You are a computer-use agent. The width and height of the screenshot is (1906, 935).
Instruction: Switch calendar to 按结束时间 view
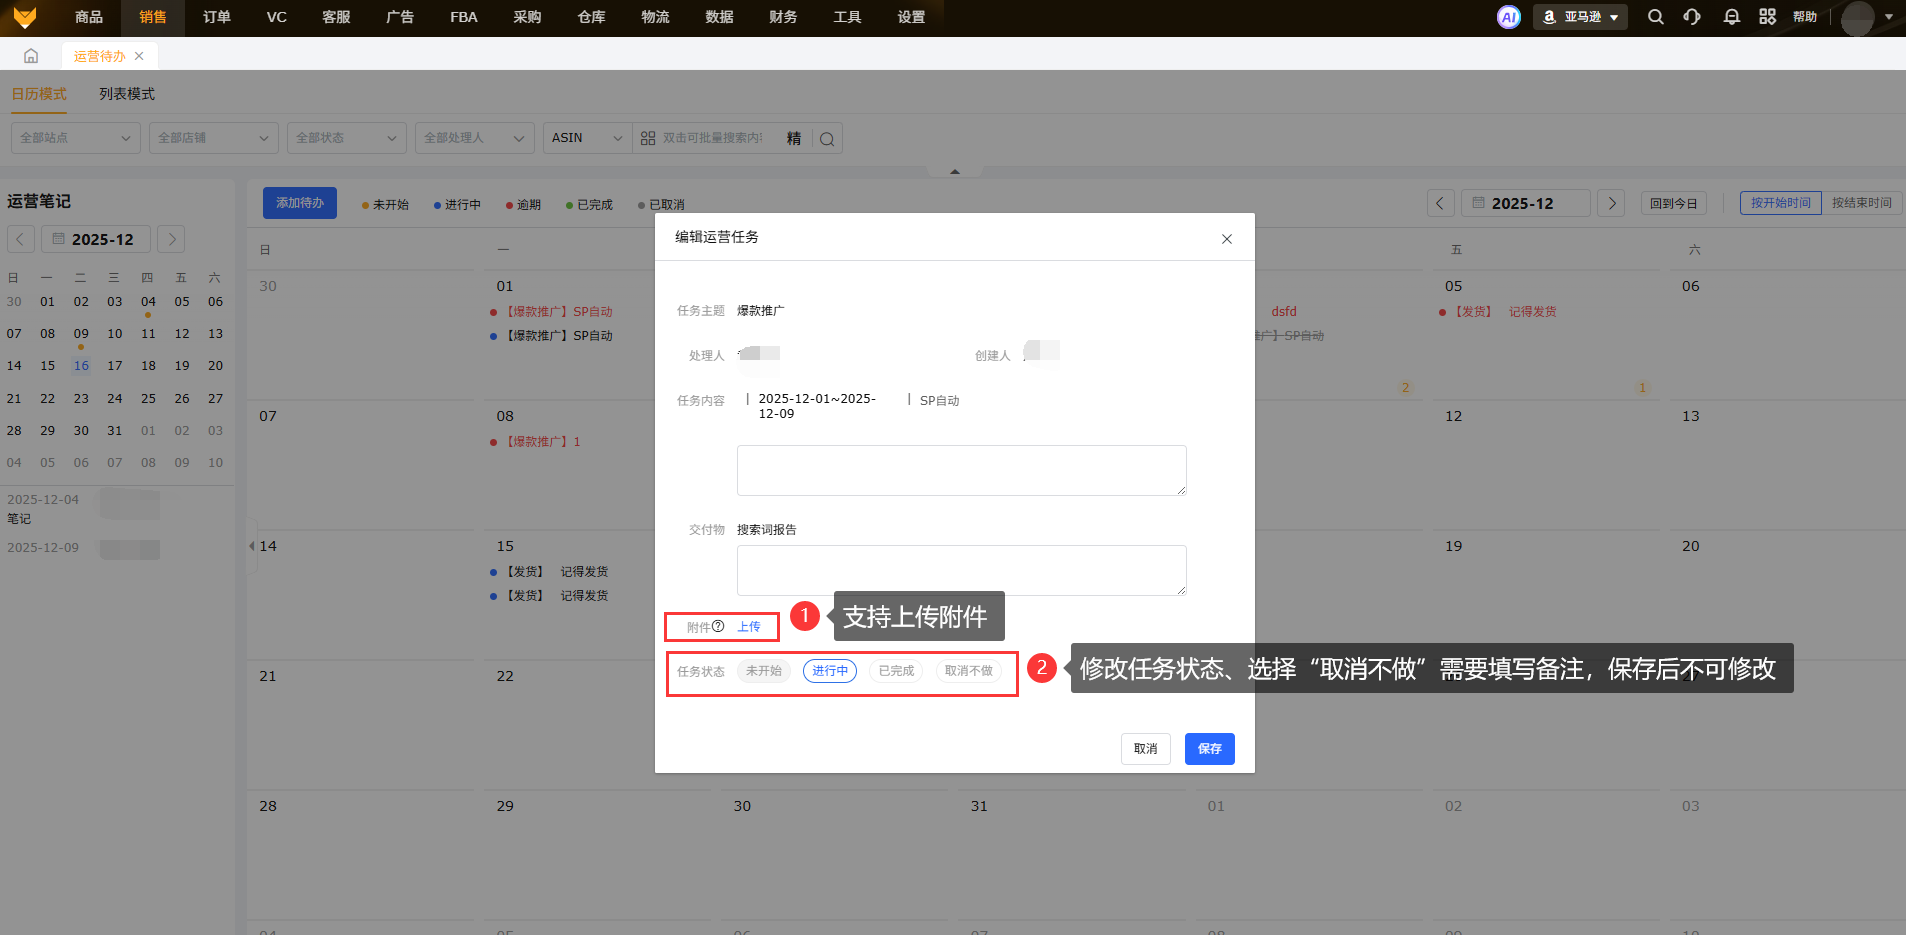1862,203
